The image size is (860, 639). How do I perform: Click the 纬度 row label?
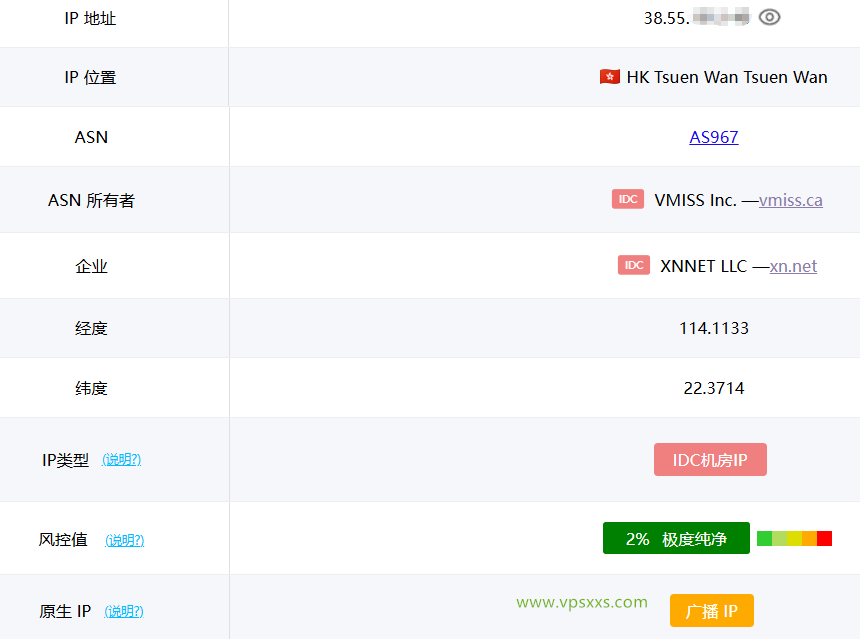91,388
